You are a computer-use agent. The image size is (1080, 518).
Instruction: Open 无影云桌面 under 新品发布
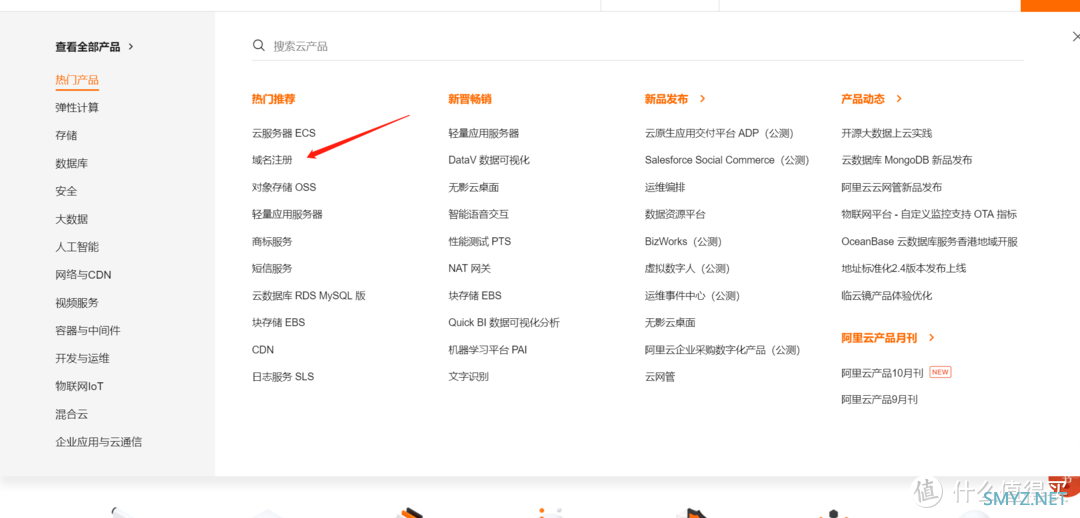(x=670, y=322)
